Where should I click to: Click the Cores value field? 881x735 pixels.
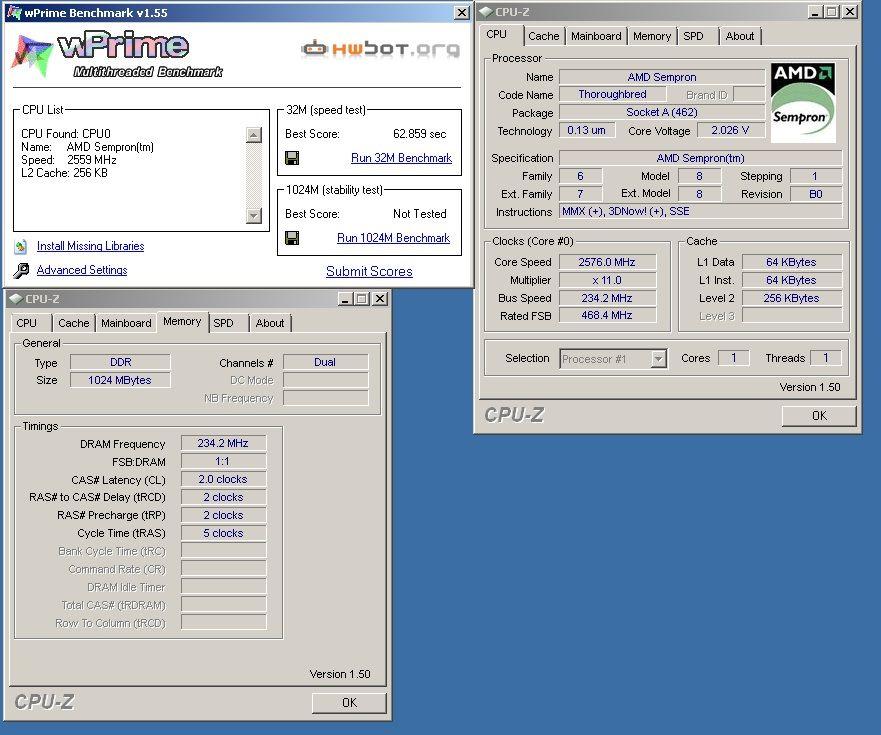(734, 358)
